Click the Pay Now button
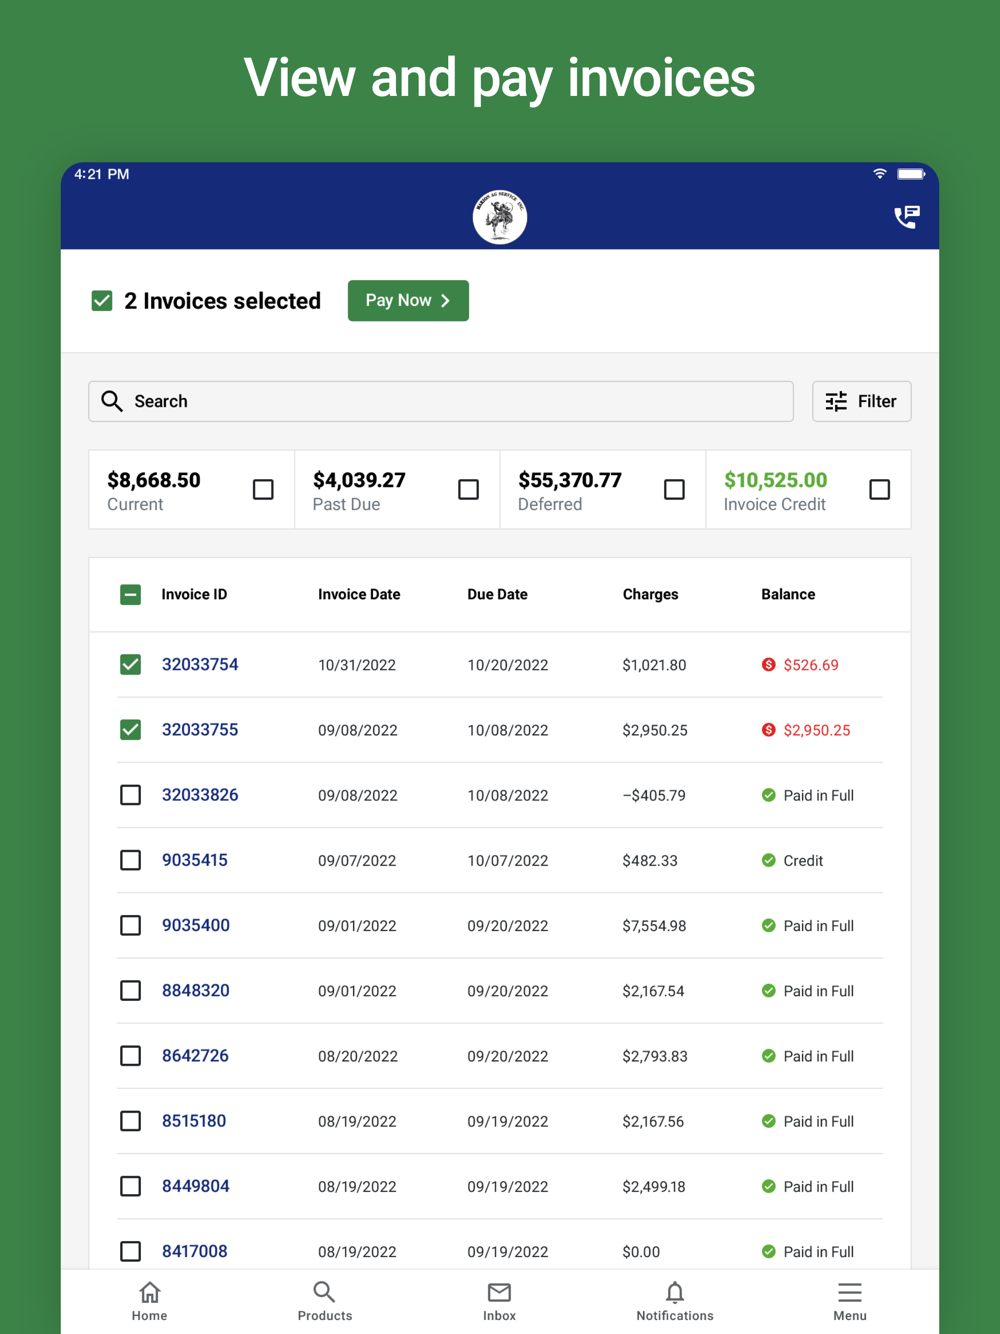This screenshot has height=1334, width=1000. point(408,301)
